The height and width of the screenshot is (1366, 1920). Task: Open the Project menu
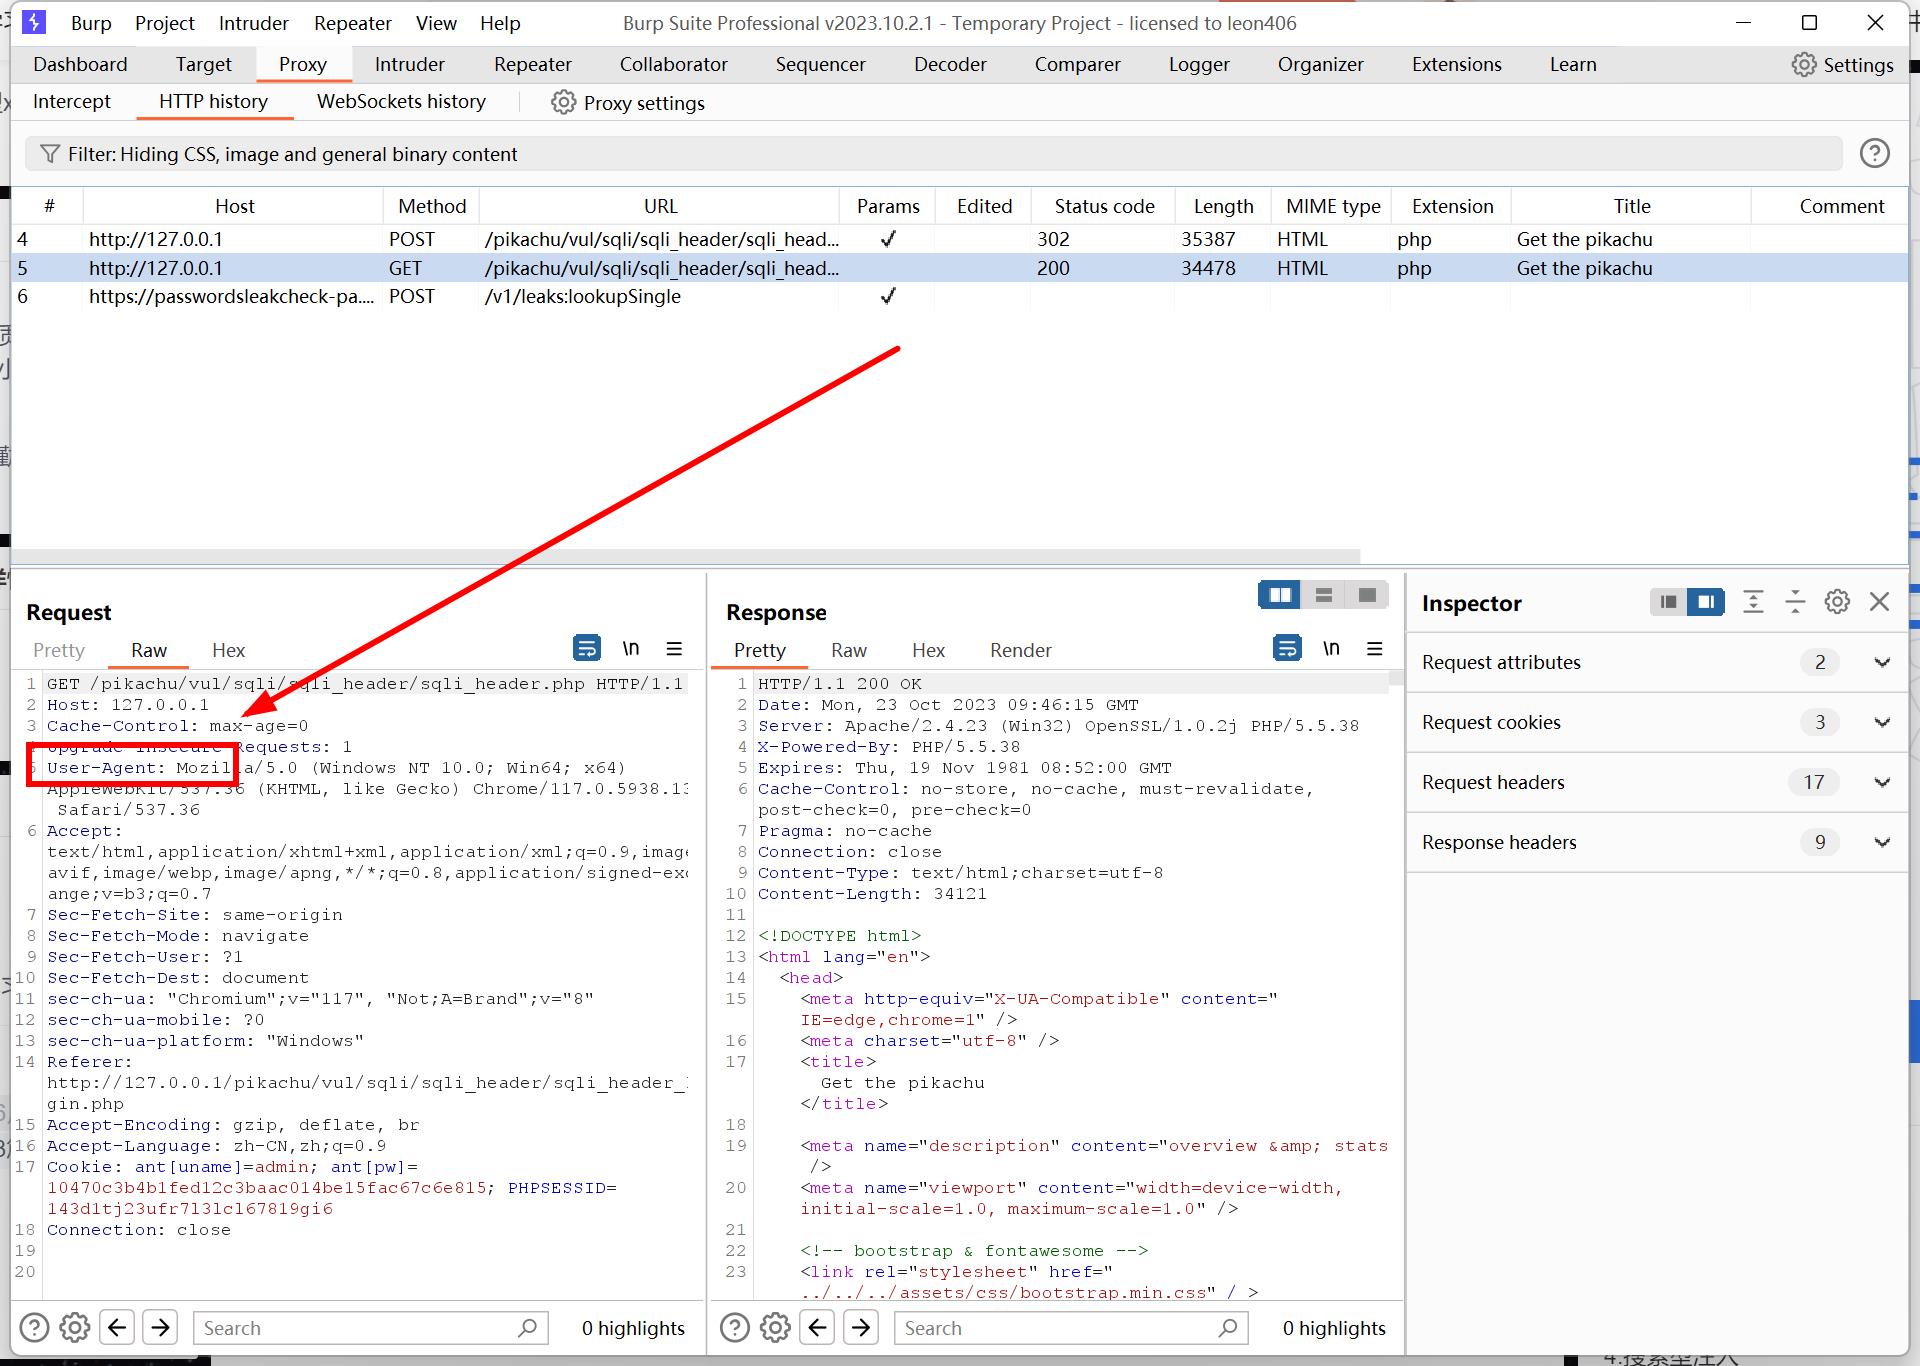[x=165, y=23]
